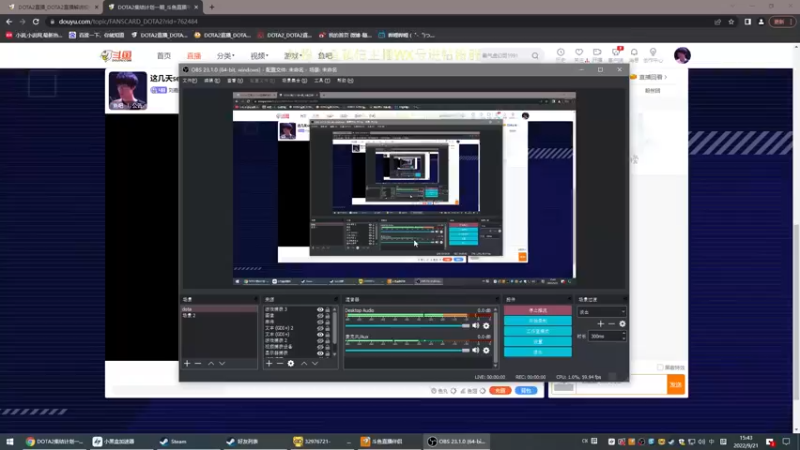The height and width of the screenshot is (450, 800).
Task: Expand Douyu 游戏 navigation dropdown
Action: click(293, 56)
